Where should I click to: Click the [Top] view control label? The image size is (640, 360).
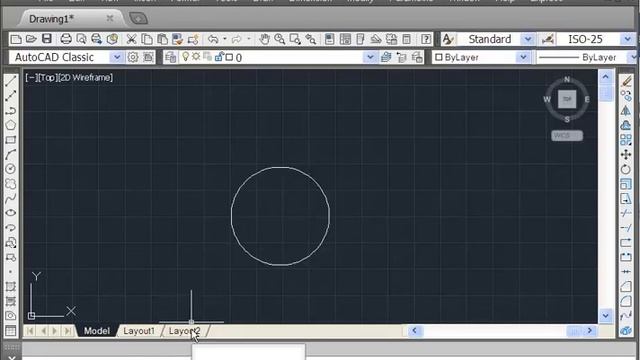pyautogui.click(x=47, y=78)
